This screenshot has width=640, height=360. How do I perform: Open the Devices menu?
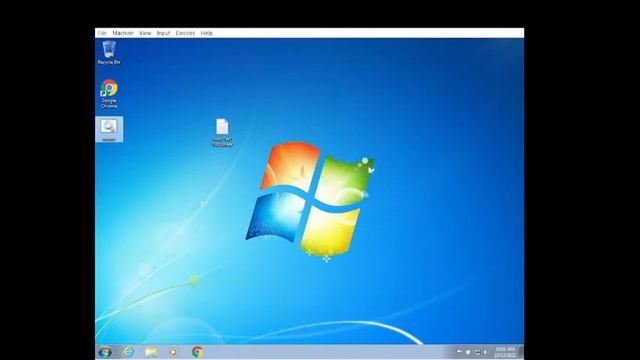coord(185,33)
